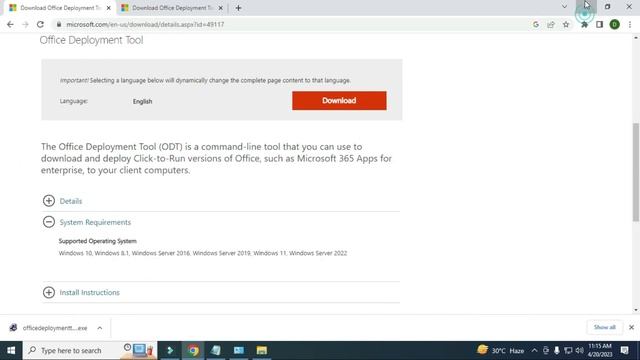The height and width of the screenshot is (360, 640).
Task: Reload the current page
Action: click(x=40, y=24)
